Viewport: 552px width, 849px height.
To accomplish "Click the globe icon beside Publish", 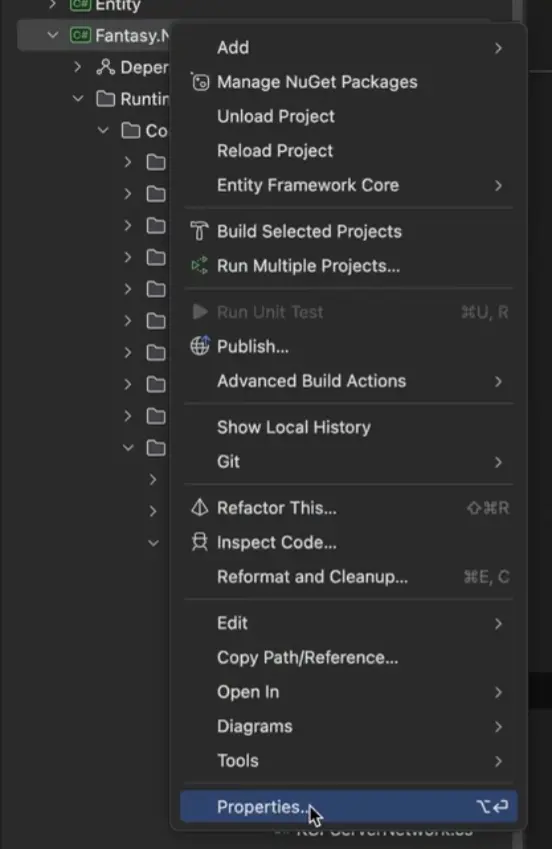I will 200,345.
